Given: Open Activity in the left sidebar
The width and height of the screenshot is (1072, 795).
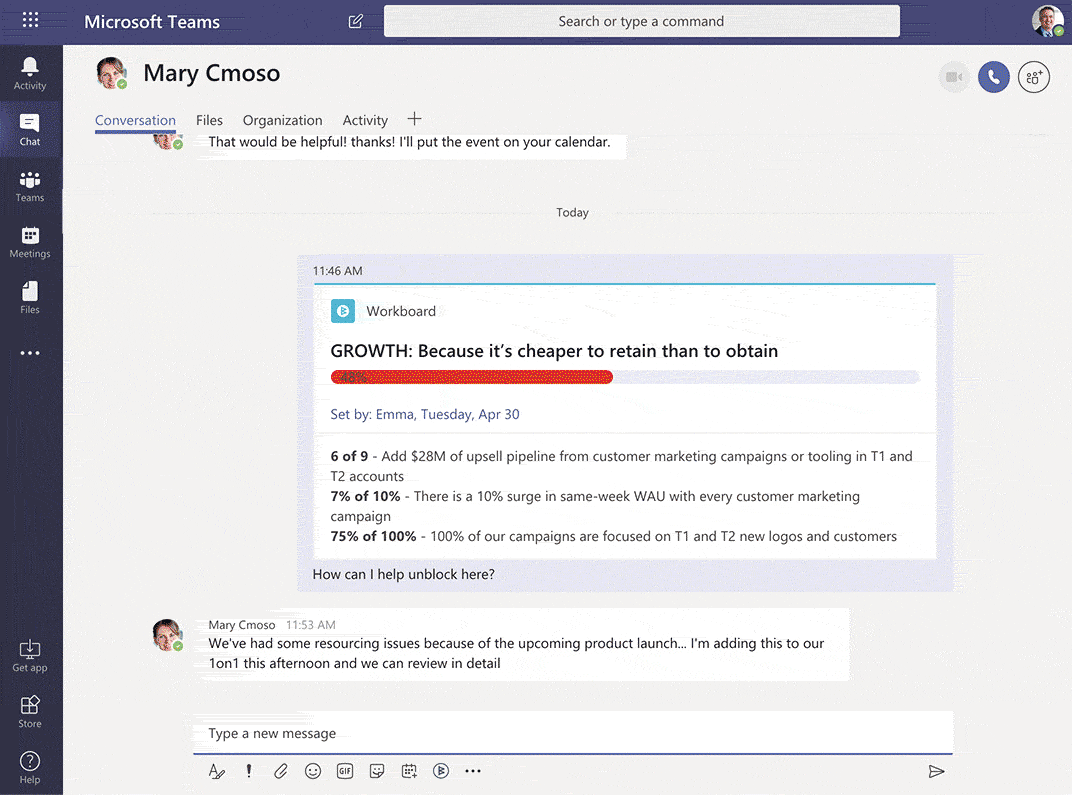Looking at the screenshot, I should pyautogui.click(x=30, y=74).
